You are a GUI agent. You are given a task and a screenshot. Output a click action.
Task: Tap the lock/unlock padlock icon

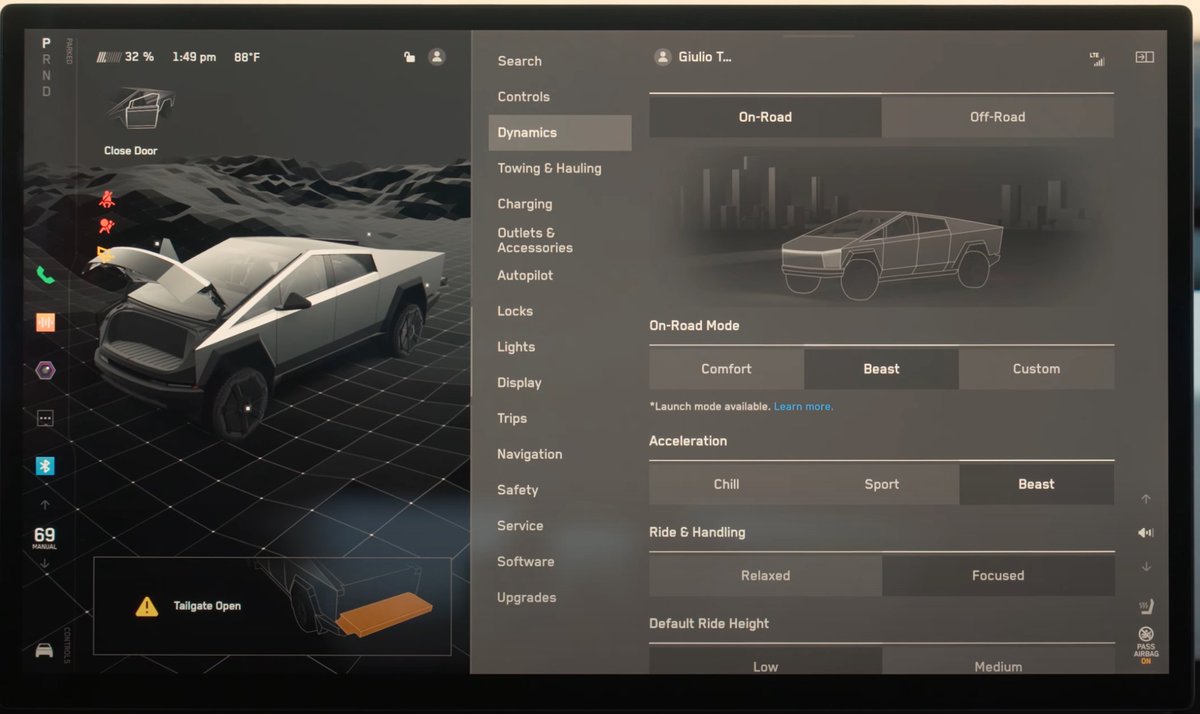pyautogui.click(x=409, y=57)
